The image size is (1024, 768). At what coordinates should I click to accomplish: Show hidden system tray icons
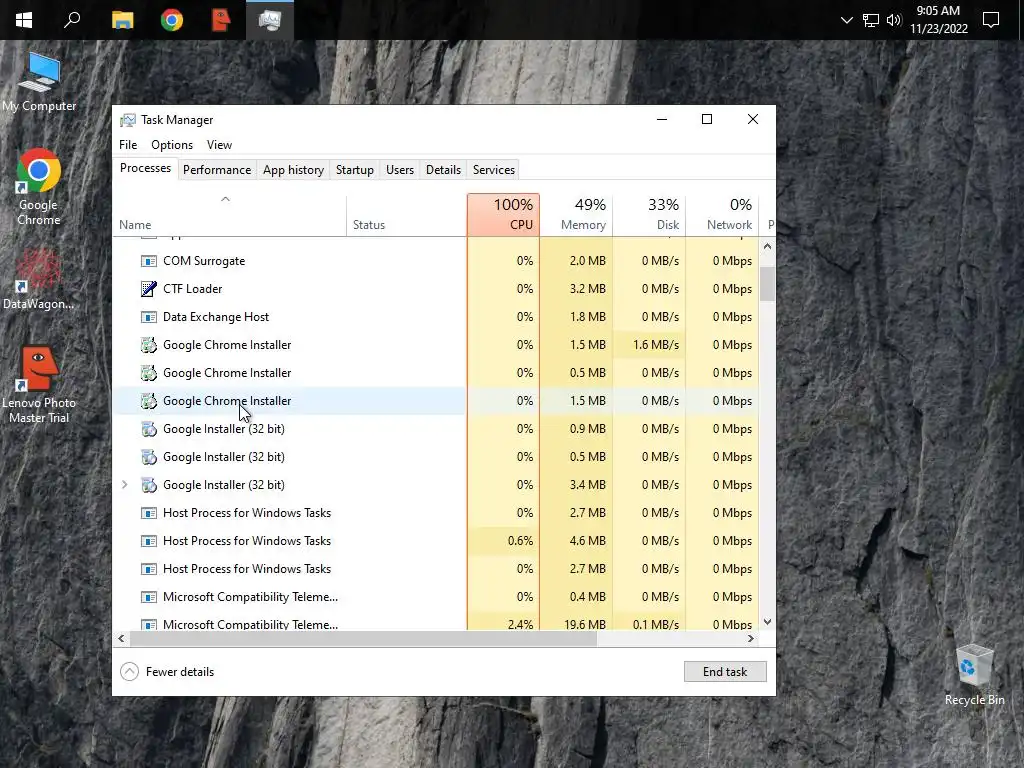[846, 20]
